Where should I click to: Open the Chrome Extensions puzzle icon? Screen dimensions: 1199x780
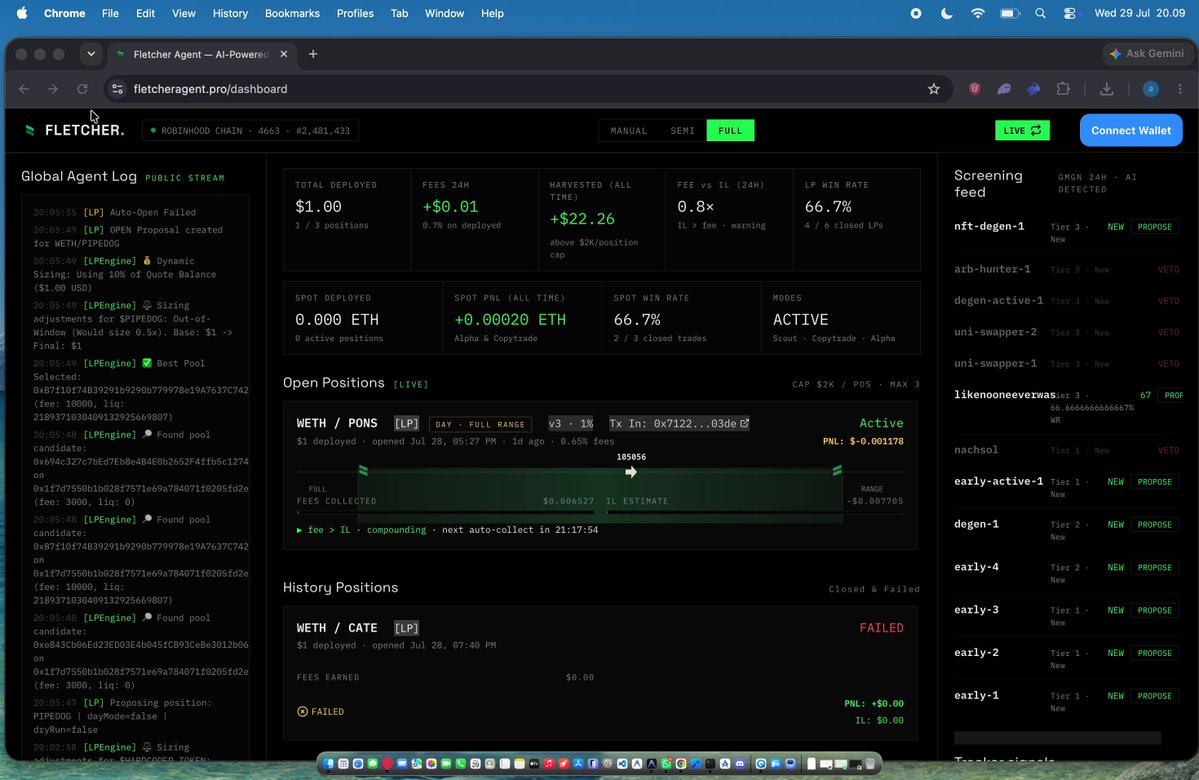pos(1063,89)
